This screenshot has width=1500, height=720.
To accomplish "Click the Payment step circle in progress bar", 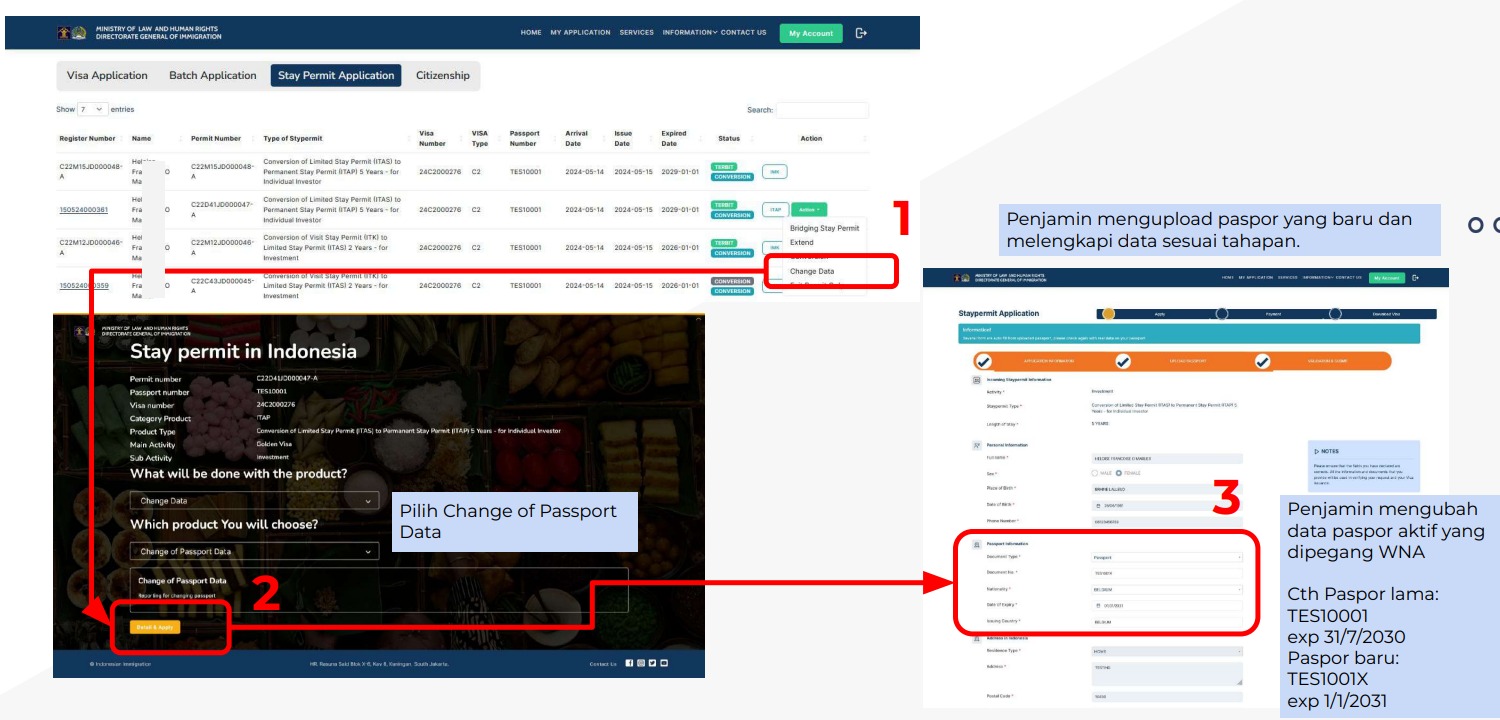I will (x=1221, y=314).
